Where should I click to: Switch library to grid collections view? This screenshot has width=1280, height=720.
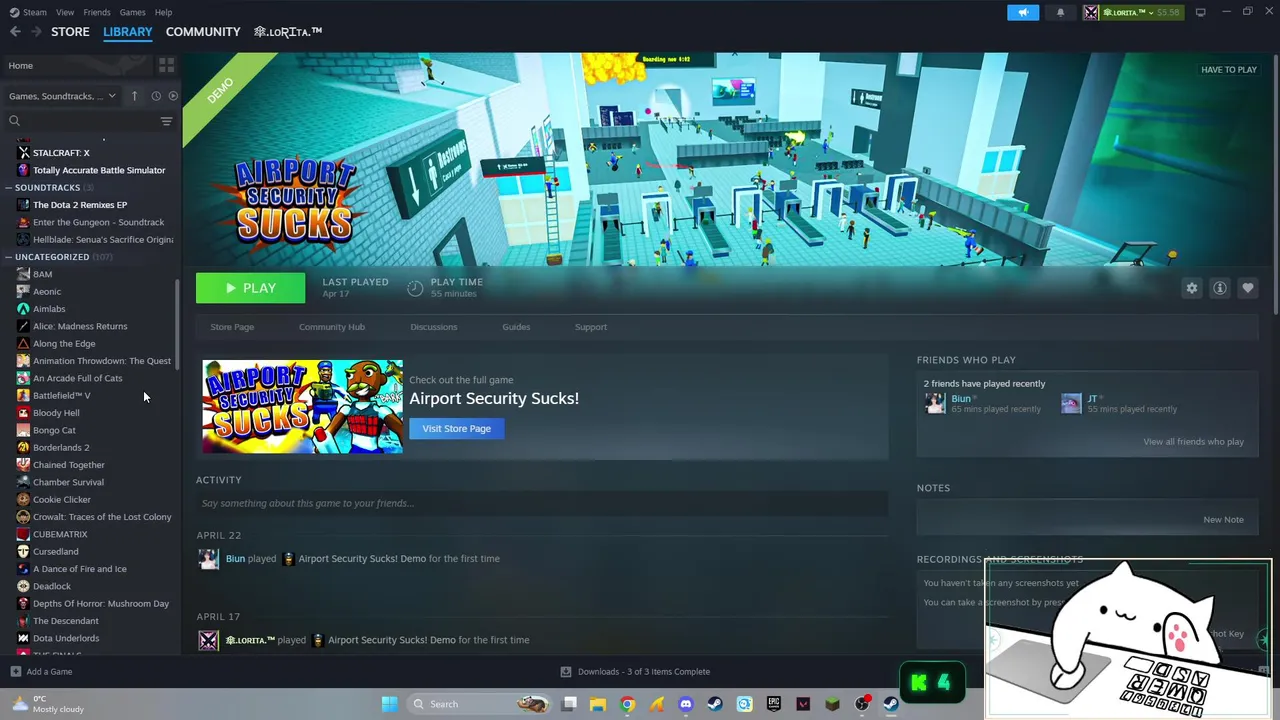(166, 65)
